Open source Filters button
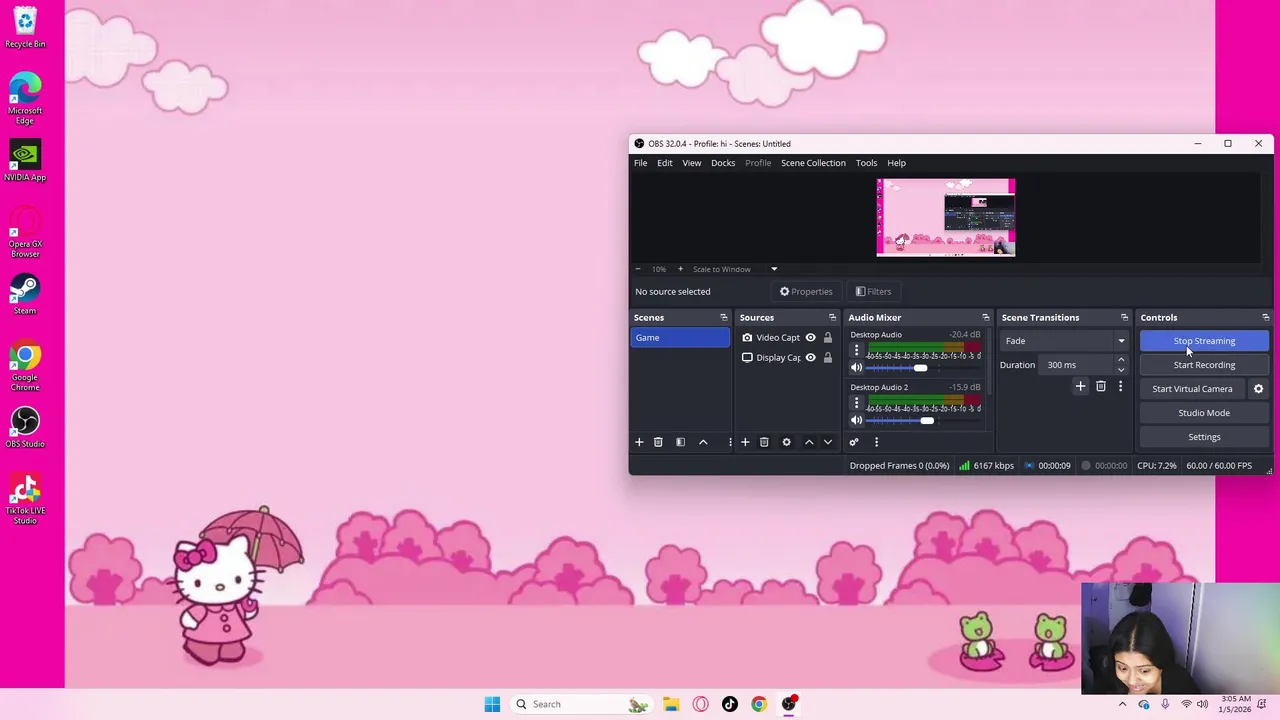This screenshot has width=1280, height=720. (x=873, y=292)
